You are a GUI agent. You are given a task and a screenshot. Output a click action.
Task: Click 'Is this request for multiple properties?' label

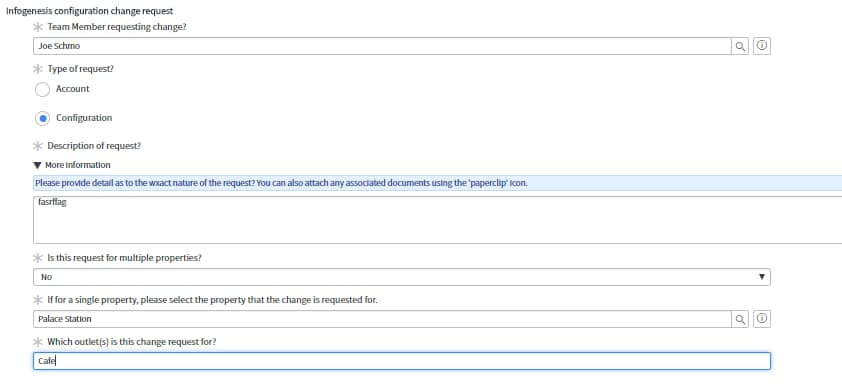coord(125,257)
